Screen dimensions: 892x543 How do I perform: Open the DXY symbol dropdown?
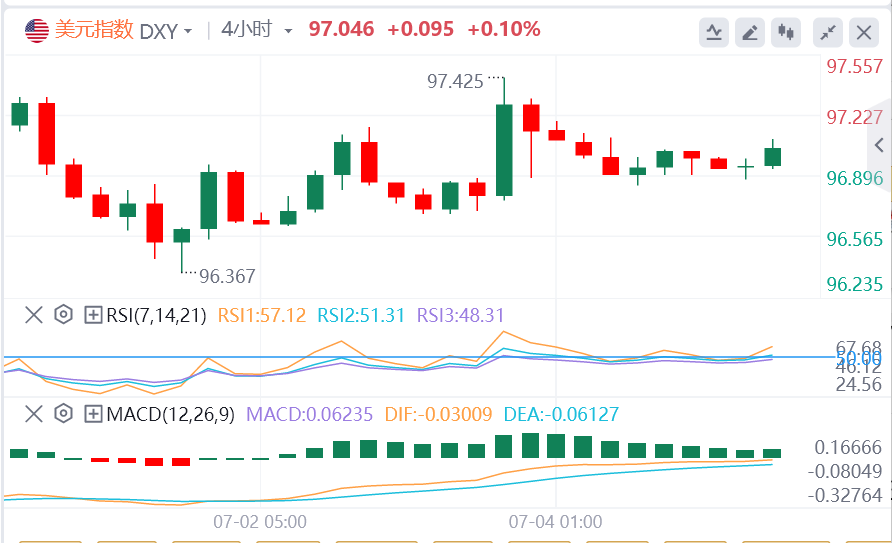[x=165, y=31]
